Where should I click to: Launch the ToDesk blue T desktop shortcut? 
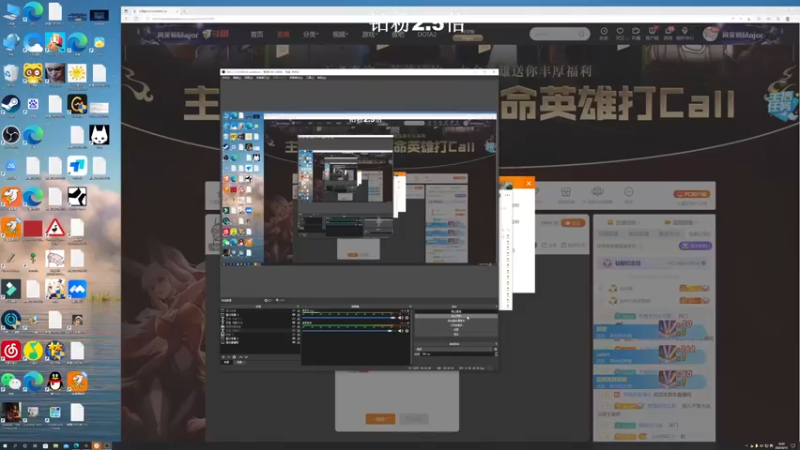coord(77,166)
